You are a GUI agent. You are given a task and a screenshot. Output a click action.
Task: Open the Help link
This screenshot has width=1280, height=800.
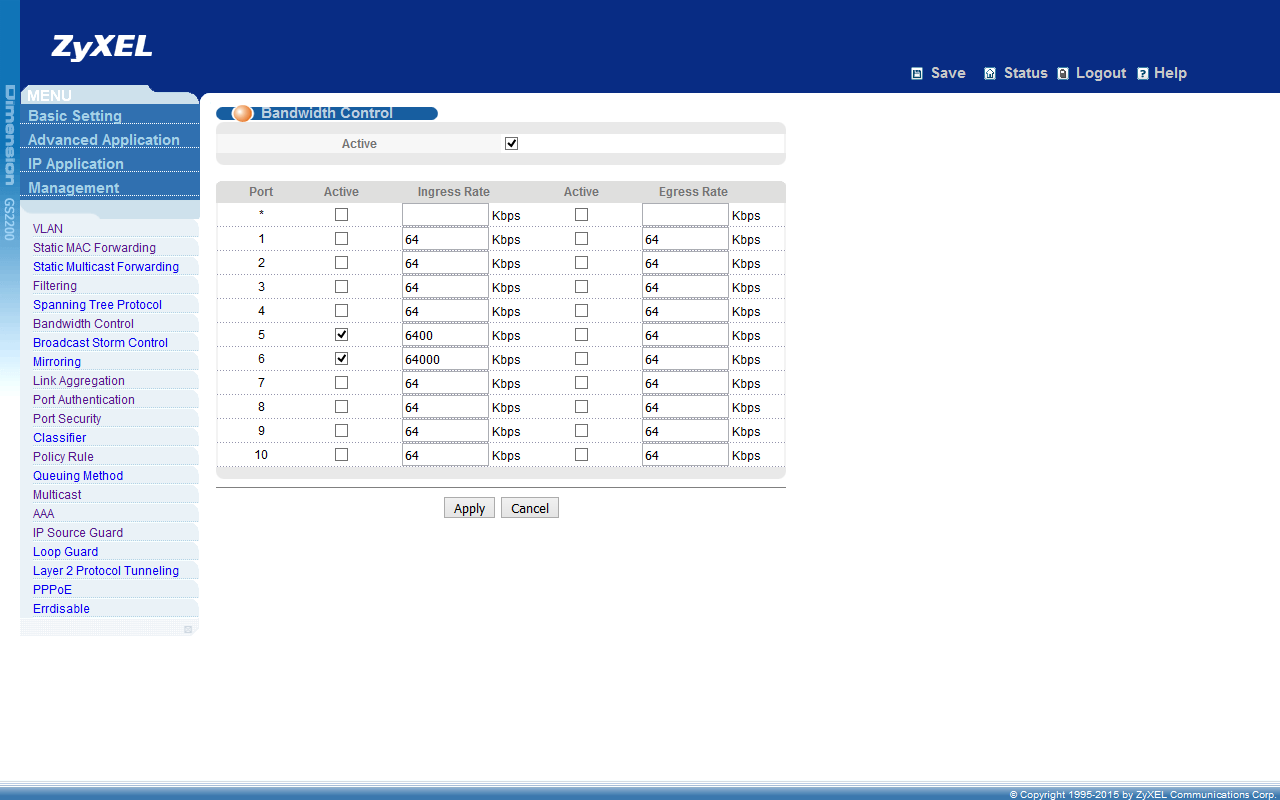click(x=1170, y=73)
